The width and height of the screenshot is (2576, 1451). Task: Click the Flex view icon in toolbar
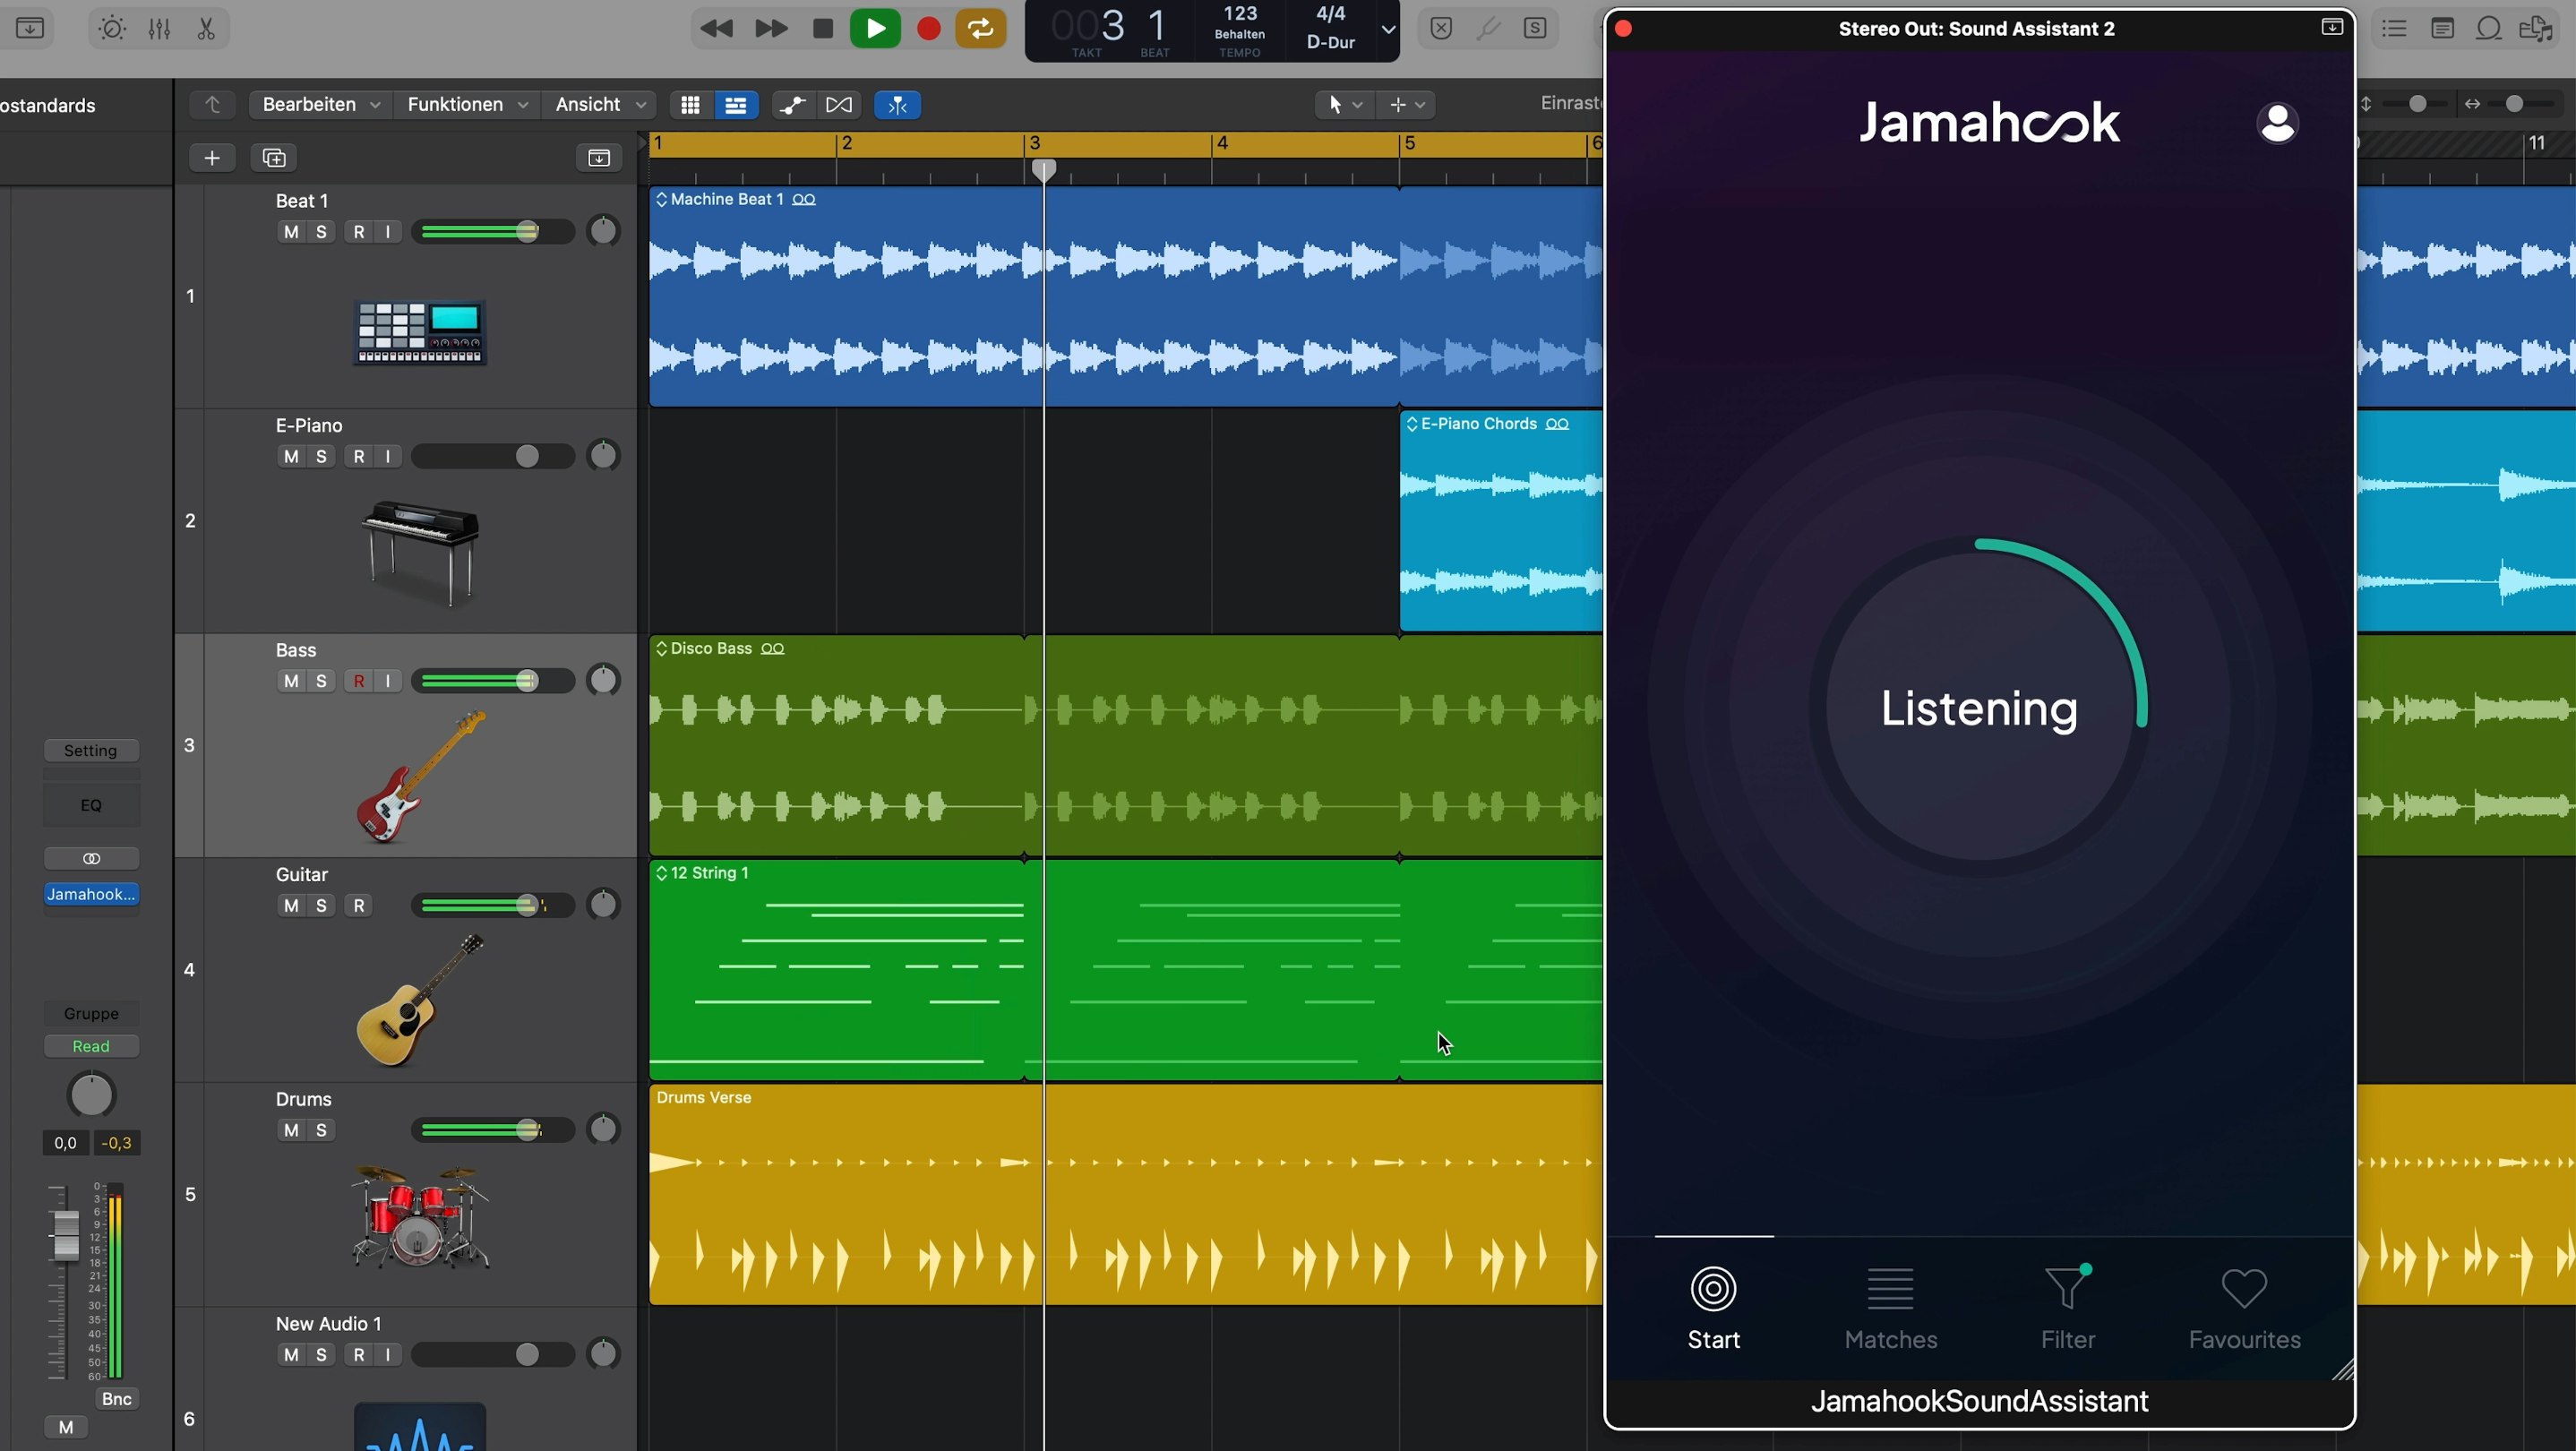click(838, 105)
